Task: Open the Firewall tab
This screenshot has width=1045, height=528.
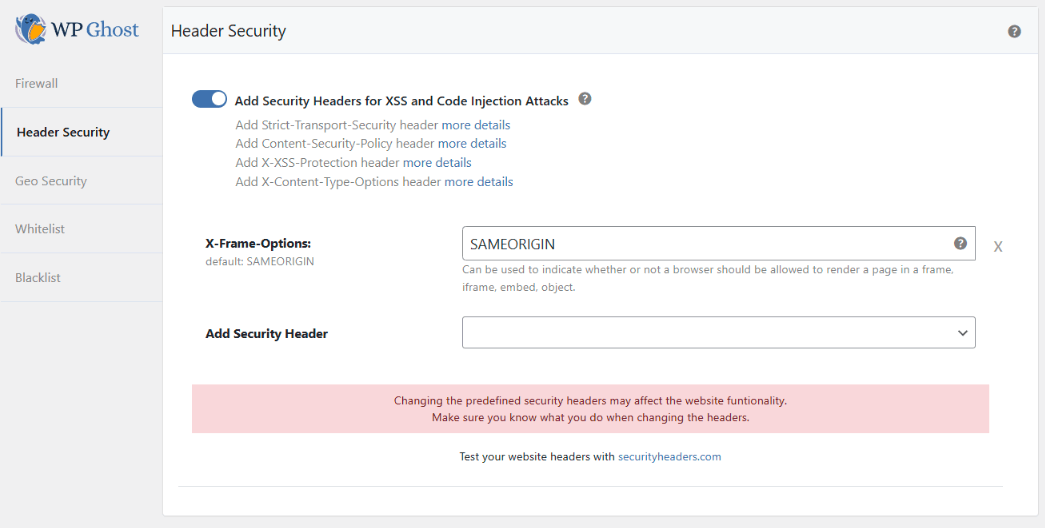Action: click(x=37, y=83)
